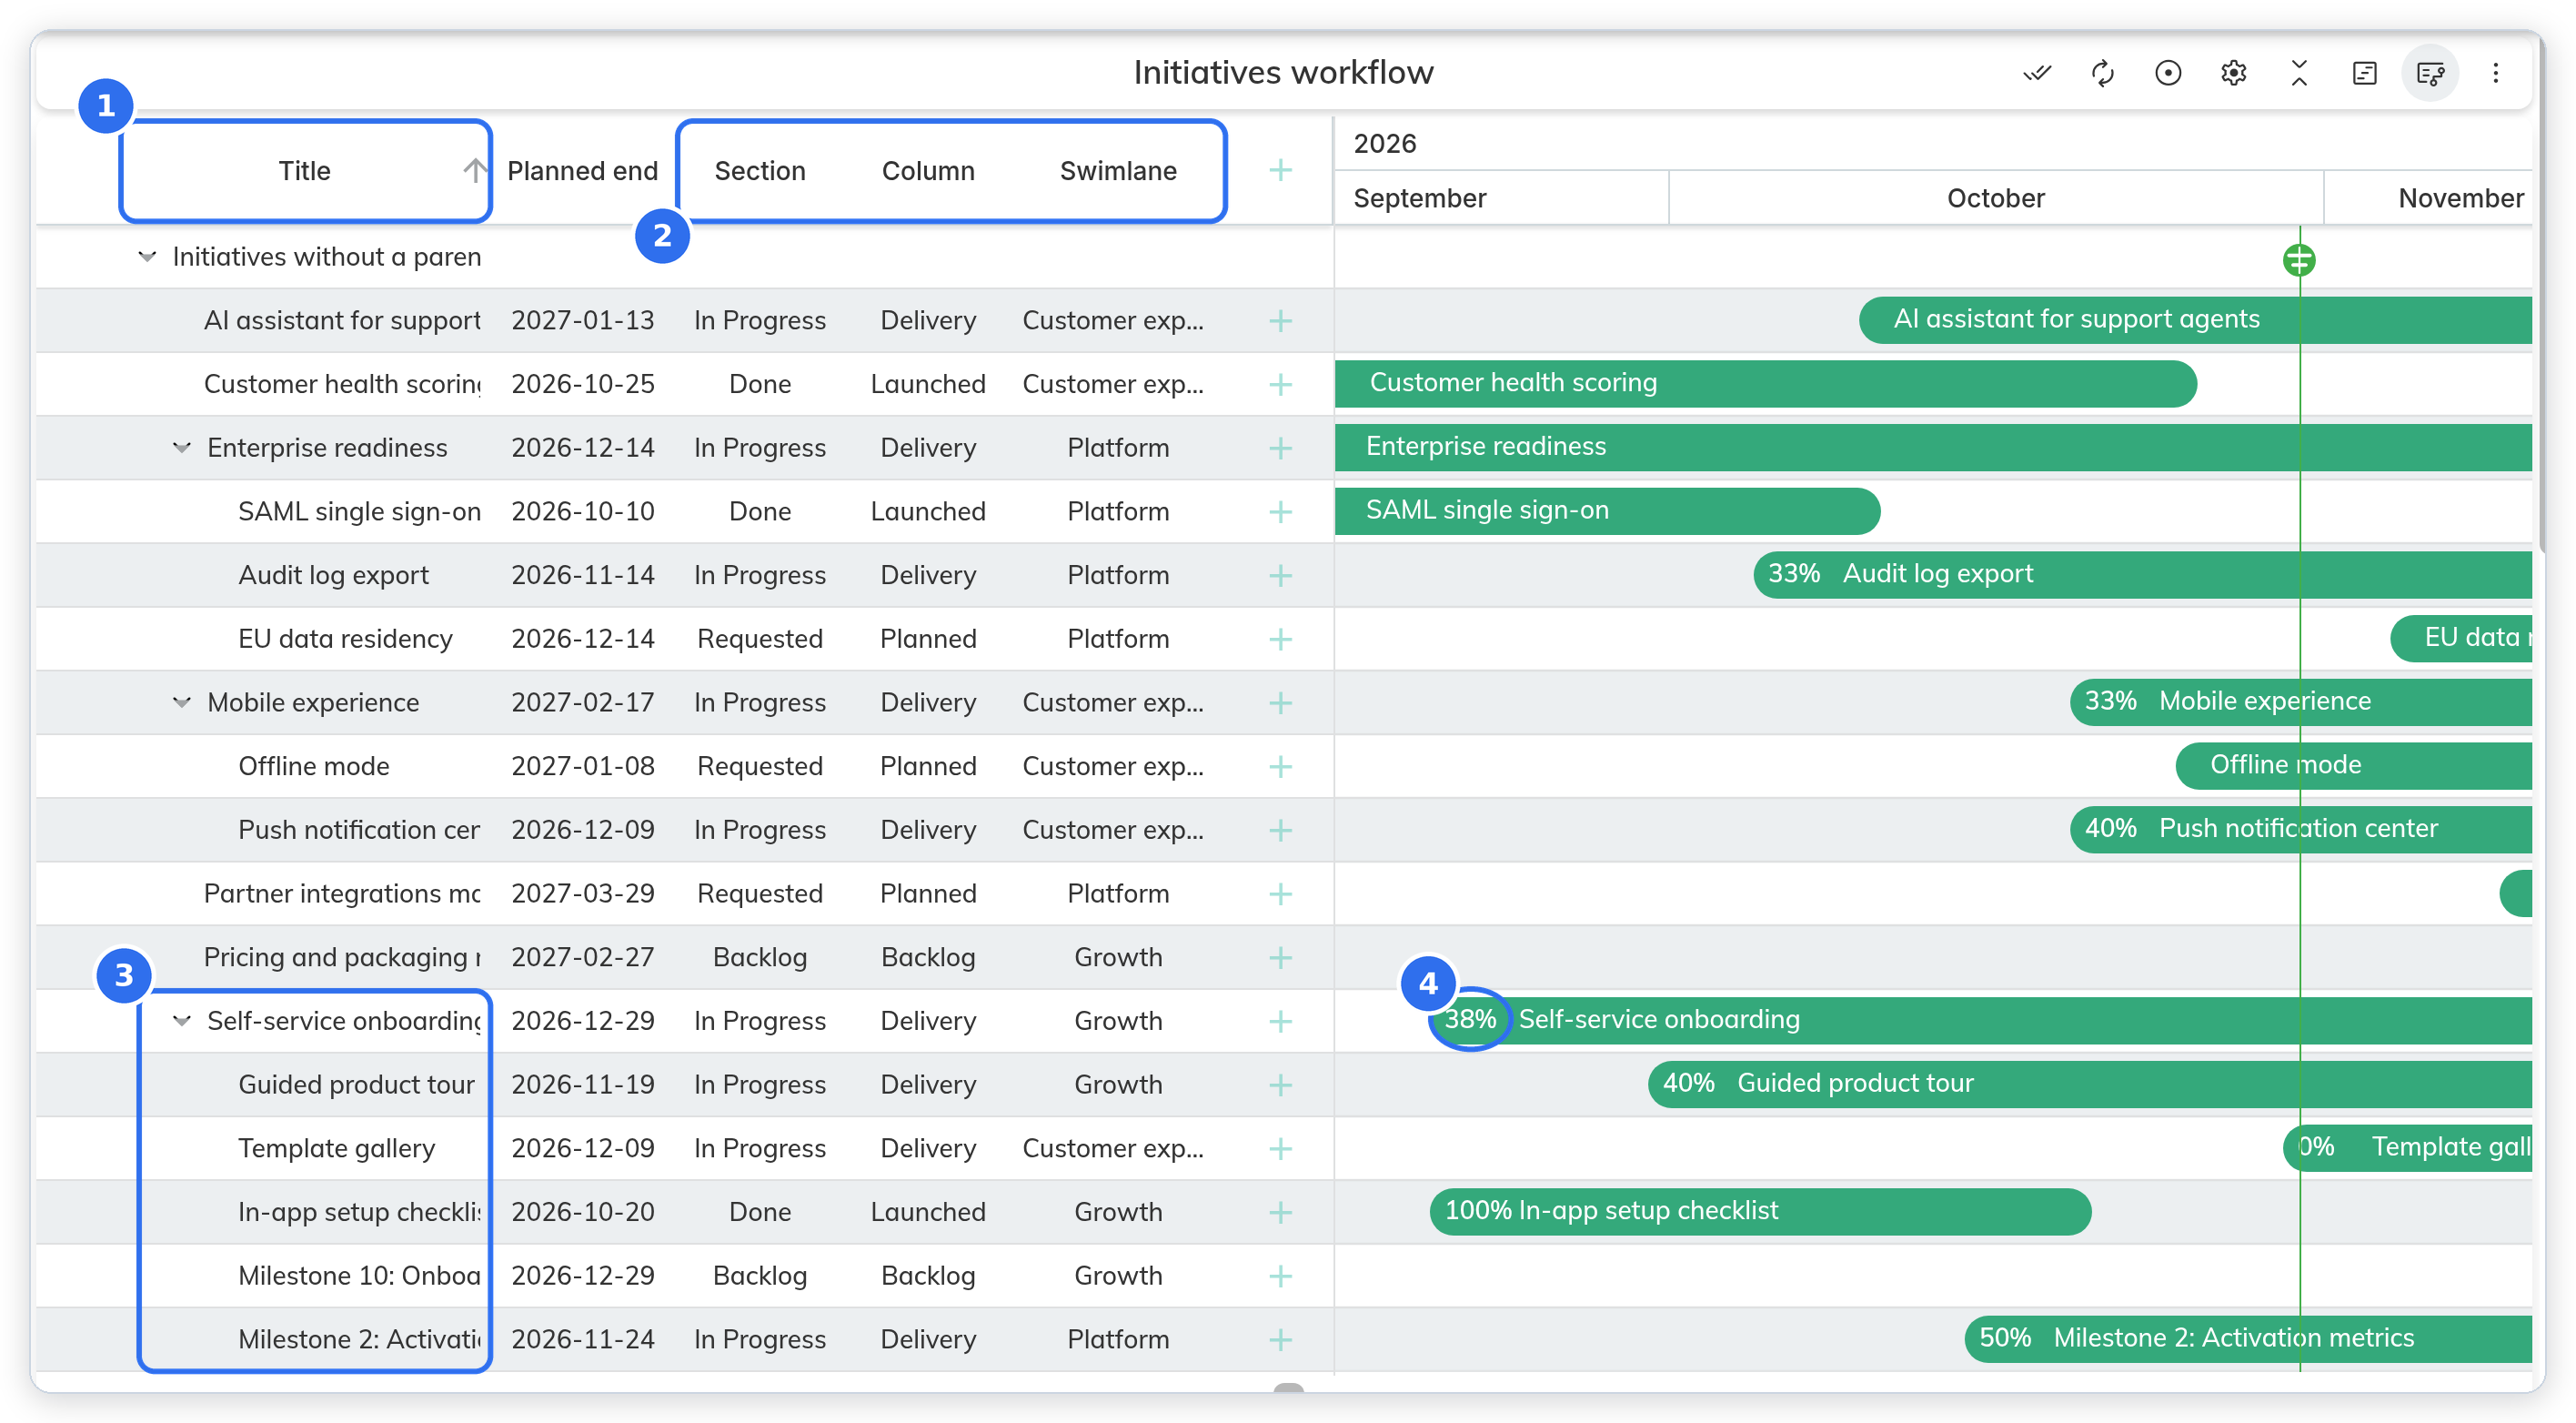Screen dimensions: 2576x1423
Task: Click the Section column header
Action: [760, 171]
